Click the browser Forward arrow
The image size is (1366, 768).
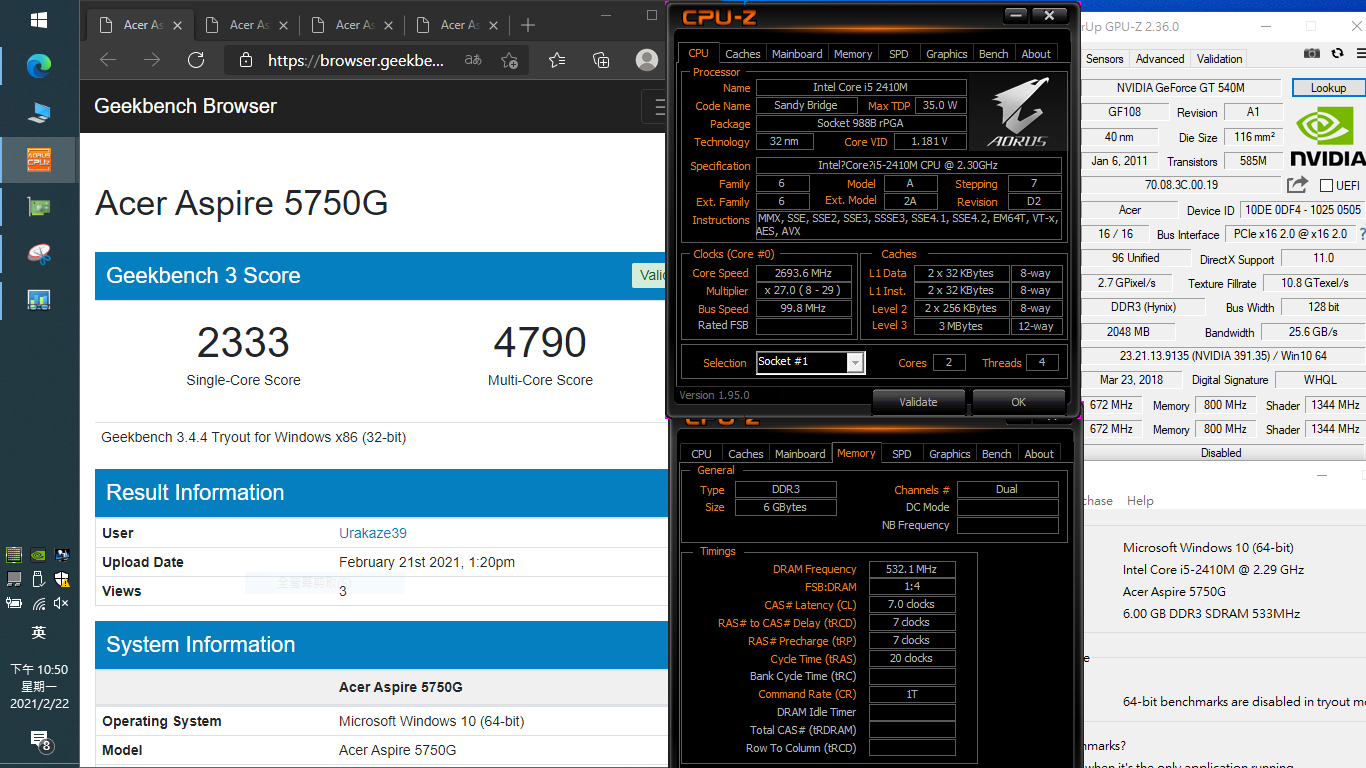pos(152,60)
